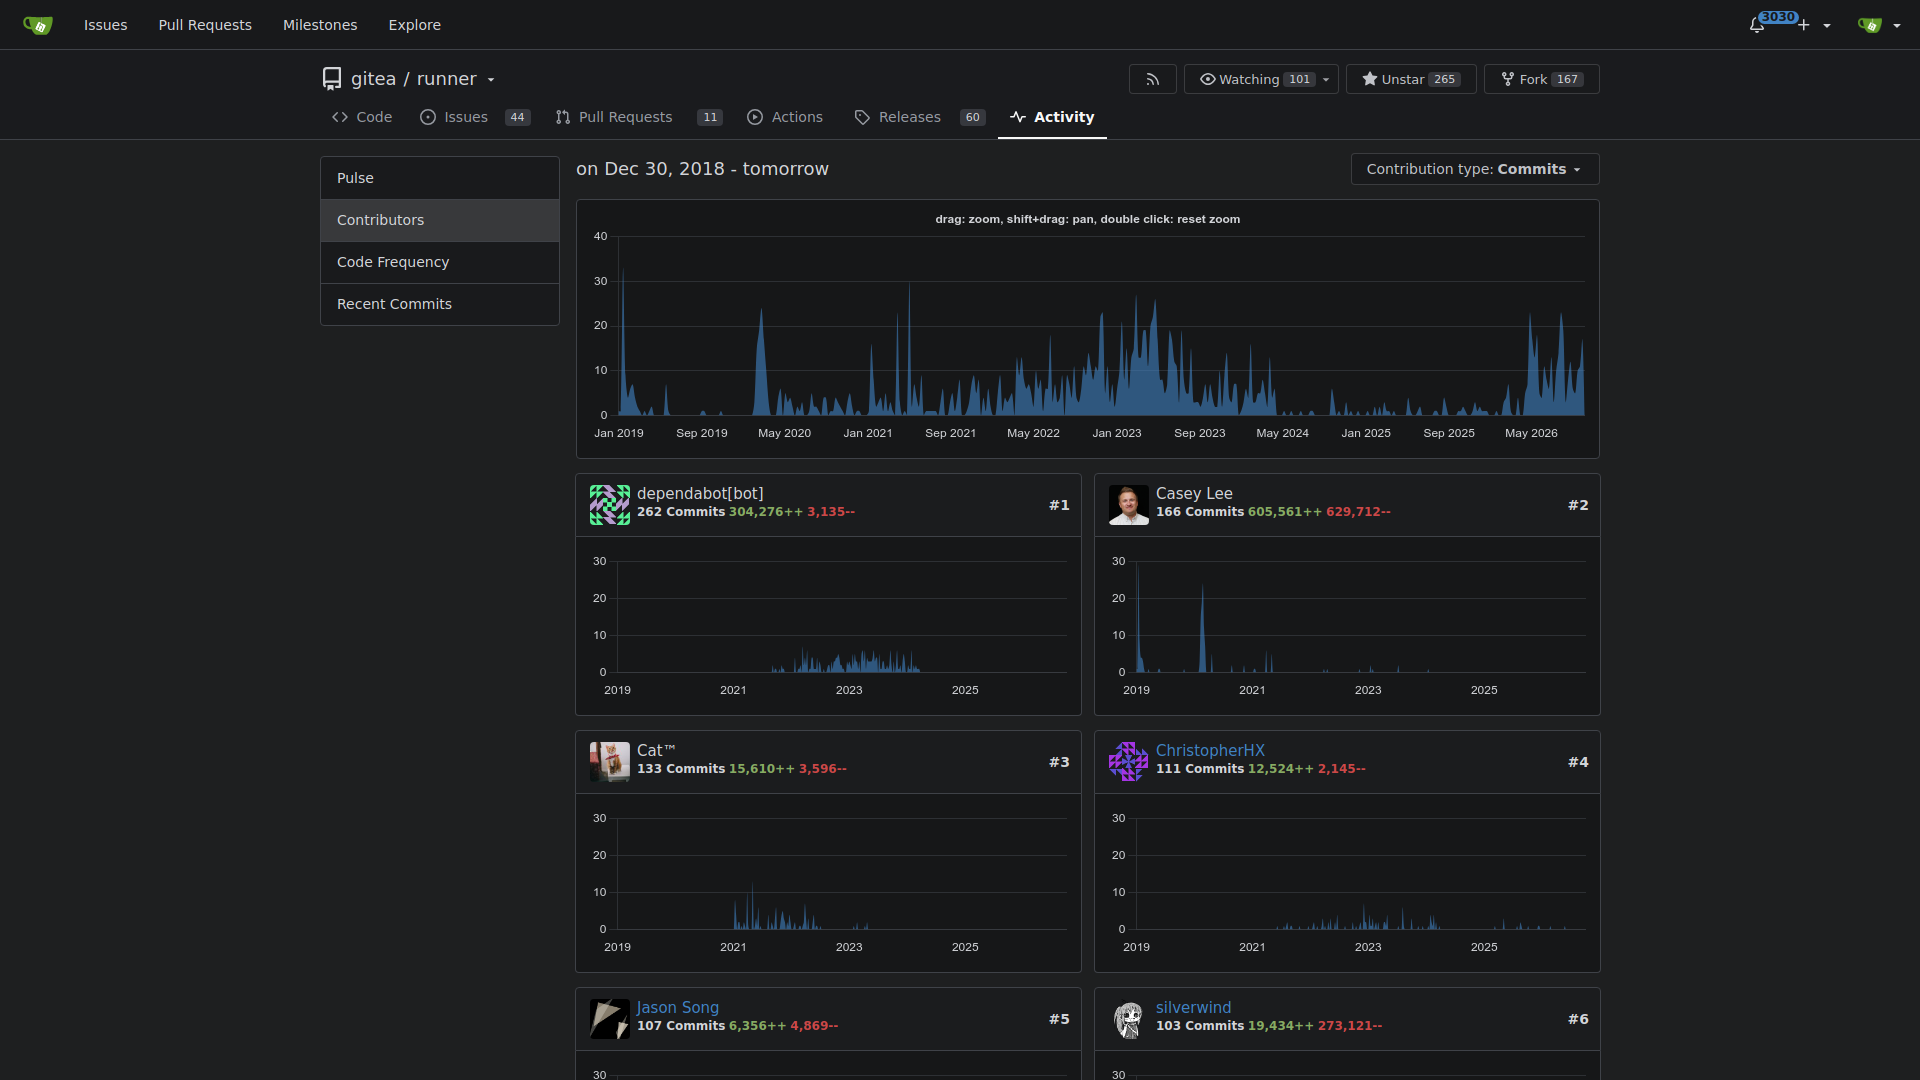Open the user avatar menu
The height and width of the screenshot is (1080, 1920).
pos(1878,25)
